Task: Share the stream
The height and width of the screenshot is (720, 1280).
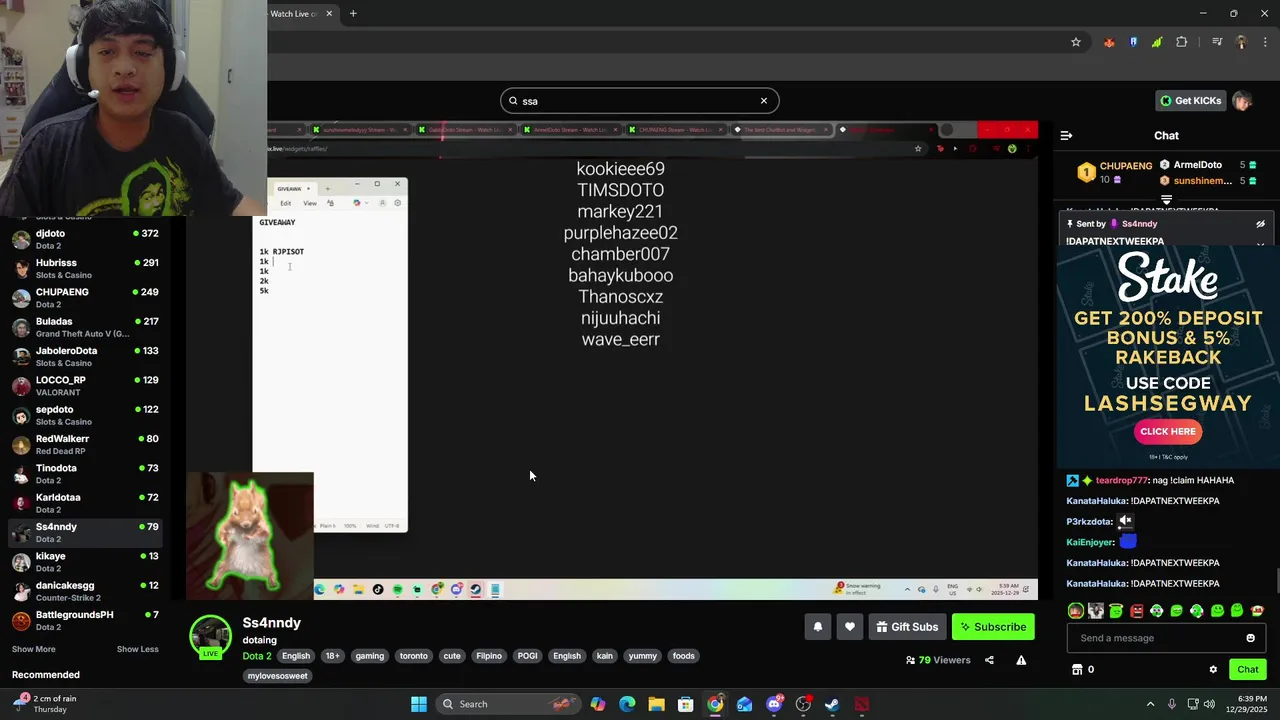Action: (989, 660)
